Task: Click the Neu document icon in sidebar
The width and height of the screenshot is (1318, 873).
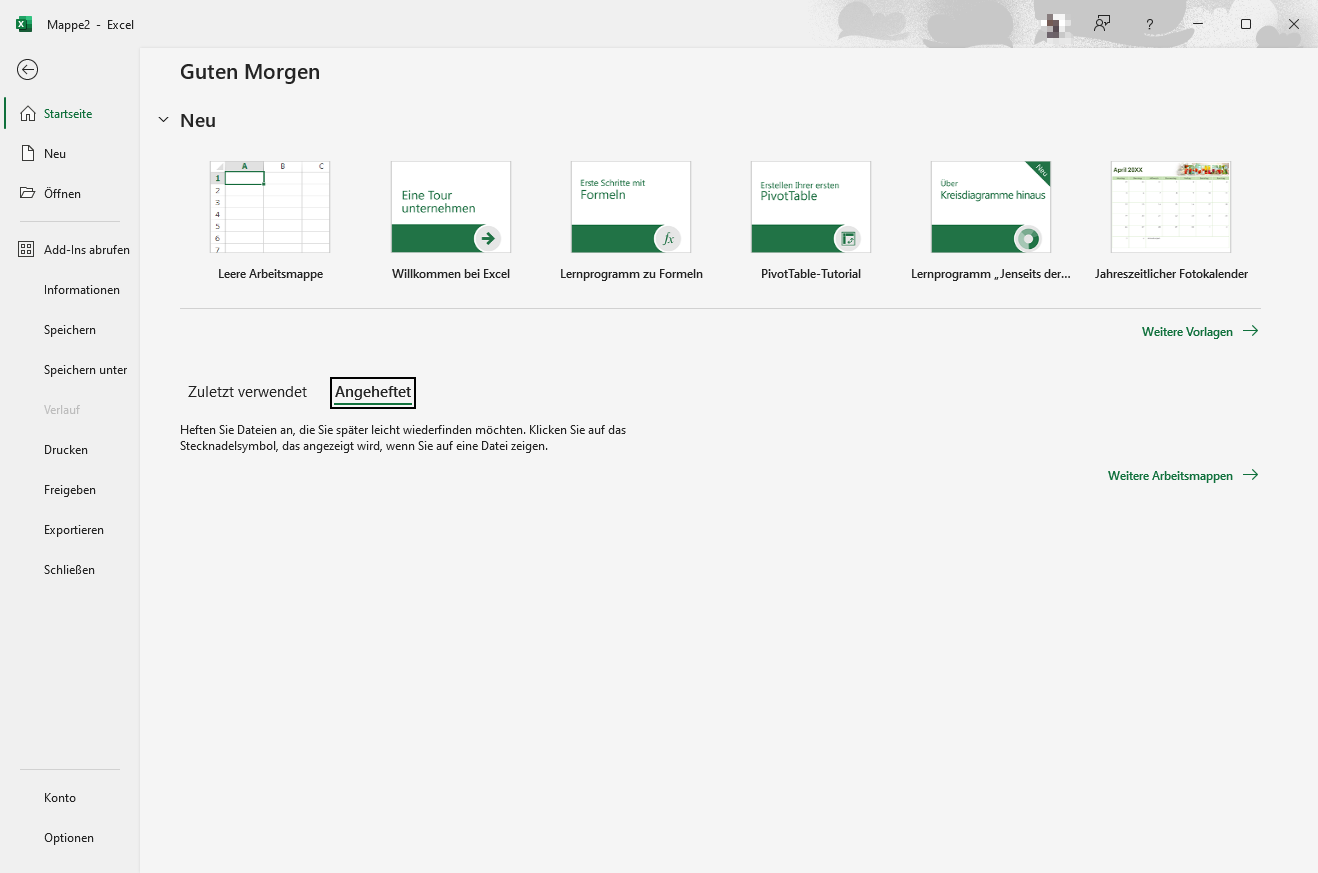Action: coord(28,153)
